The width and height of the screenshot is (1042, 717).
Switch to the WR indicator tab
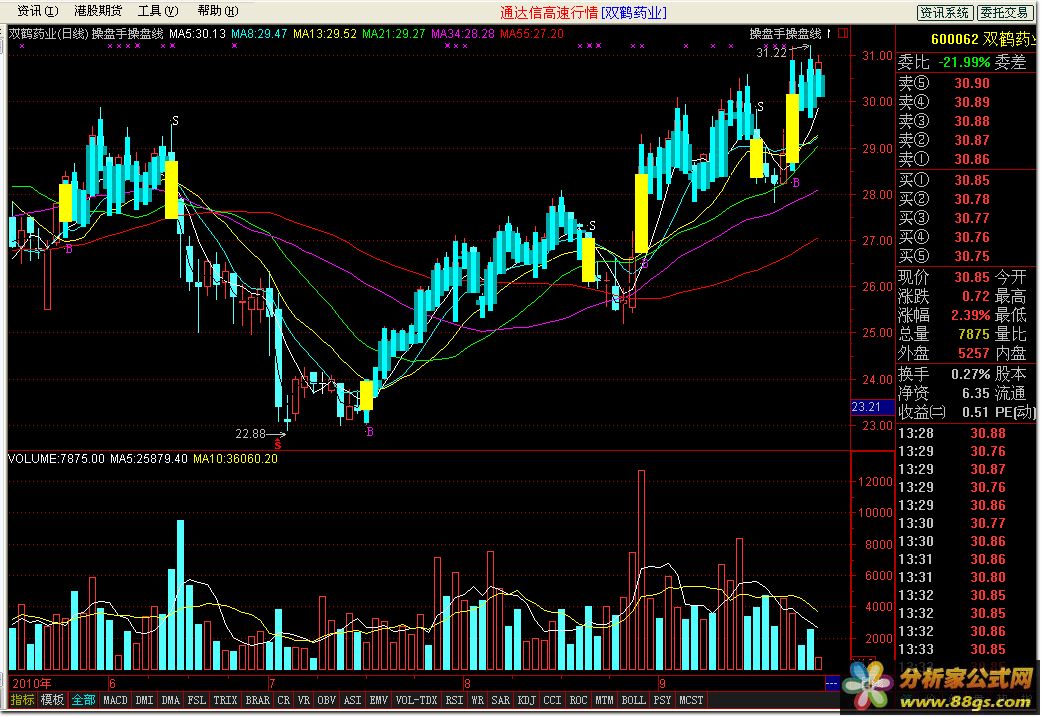tap(477, 700)
